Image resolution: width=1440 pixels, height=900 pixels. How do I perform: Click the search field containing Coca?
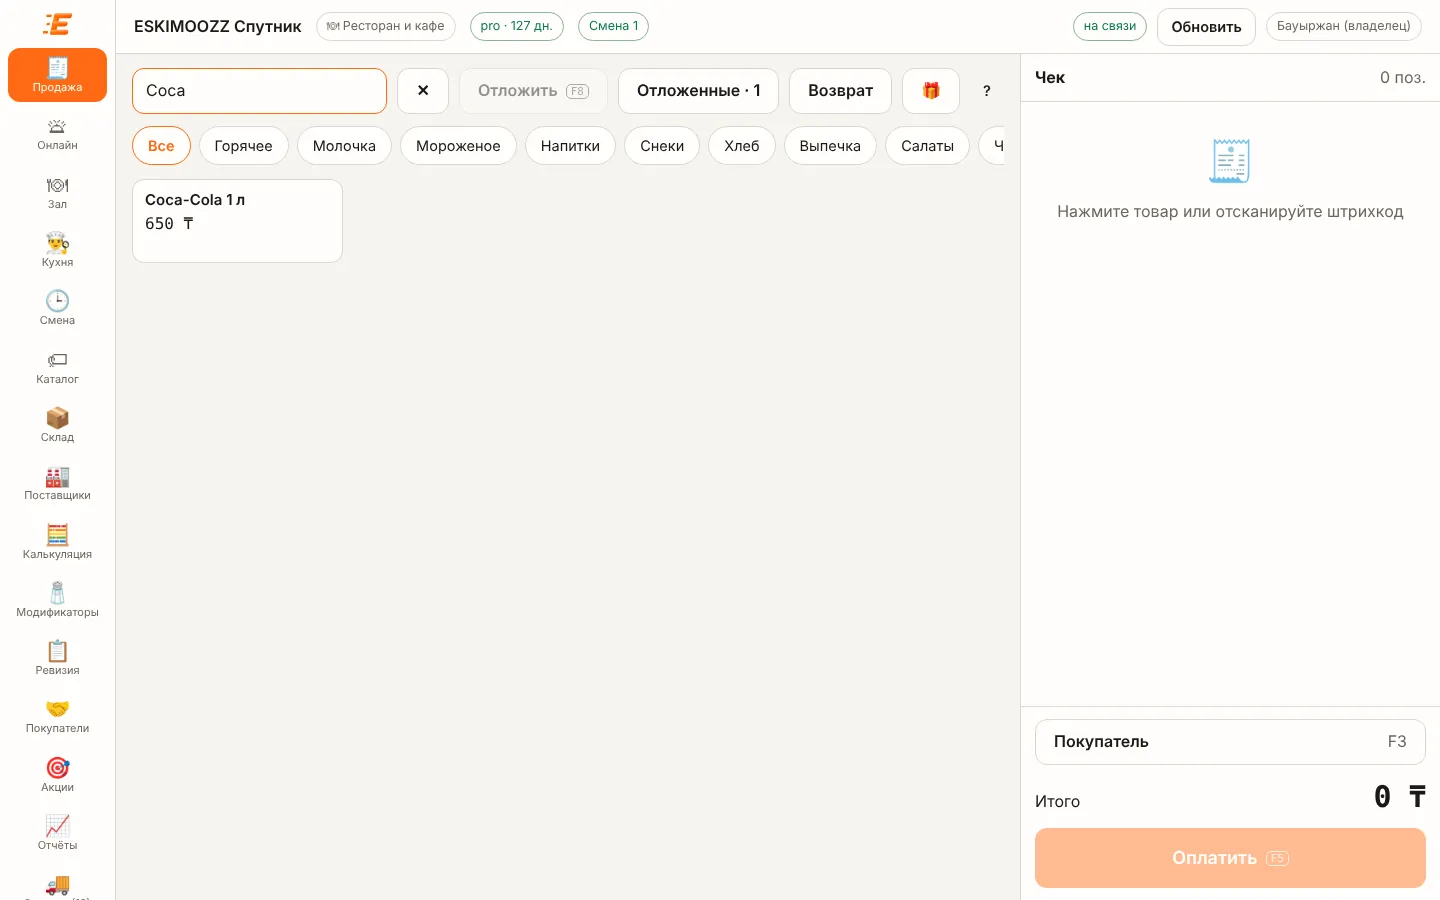click(259, 91)
